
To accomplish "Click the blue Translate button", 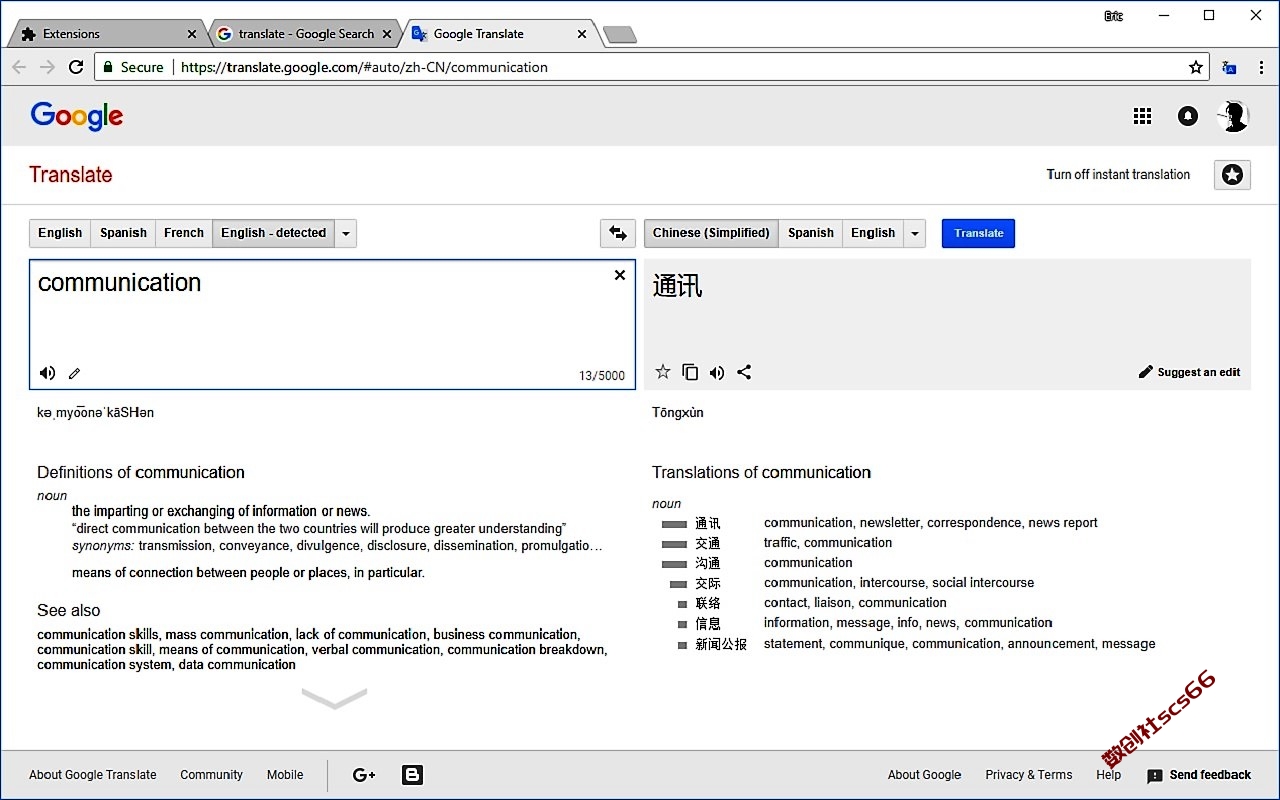I will [978, 233].
